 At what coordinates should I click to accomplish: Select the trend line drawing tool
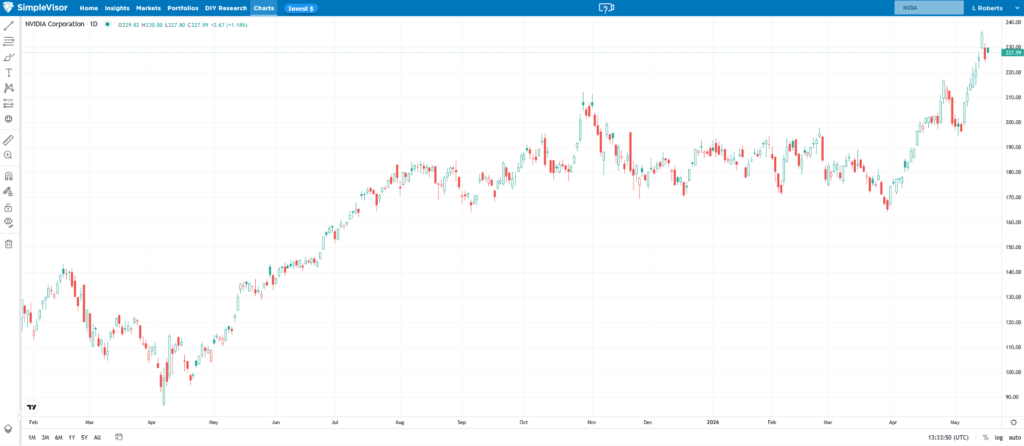[8, 26]
